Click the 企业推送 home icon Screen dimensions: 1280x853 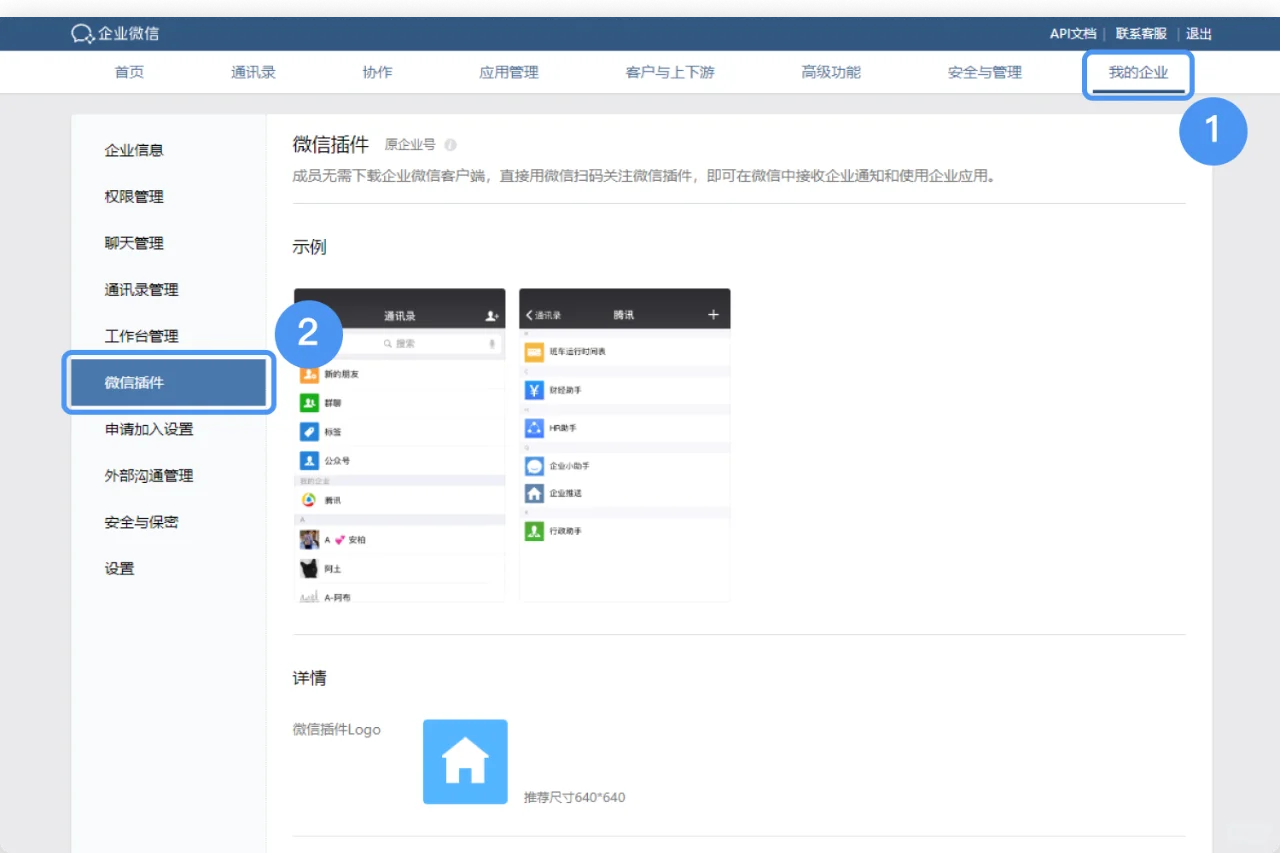pos(533,492)
